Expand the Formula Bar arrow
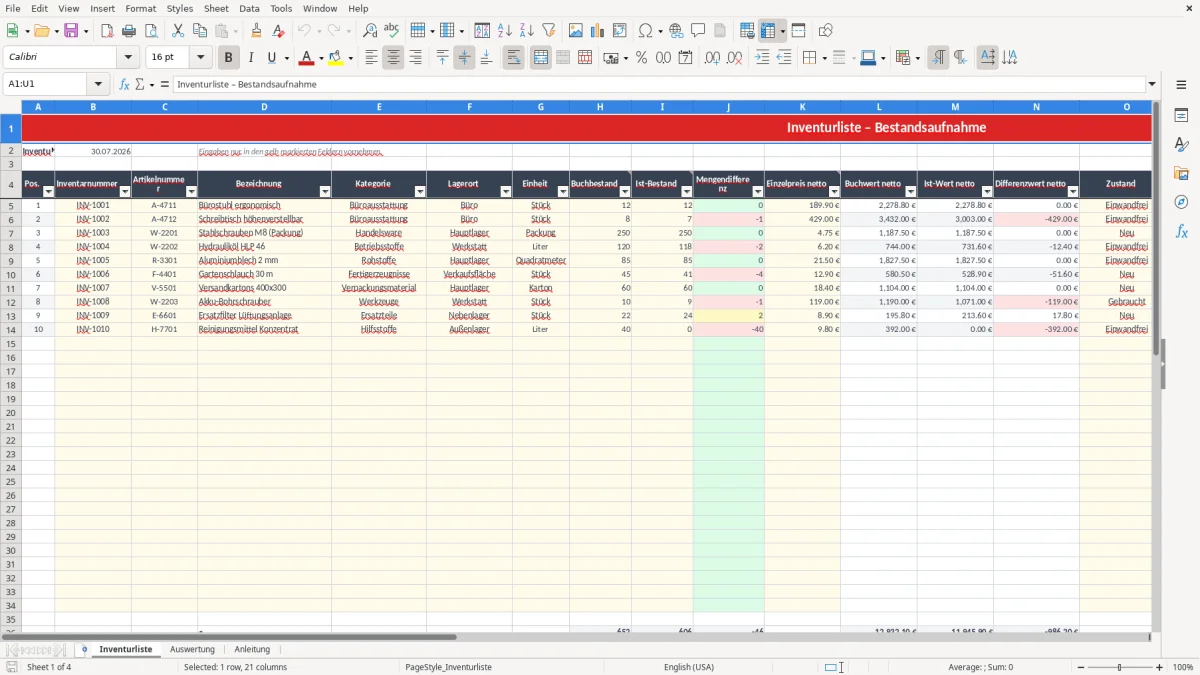This screenshot has height=675, width=1200. [x=1152, y=85]
